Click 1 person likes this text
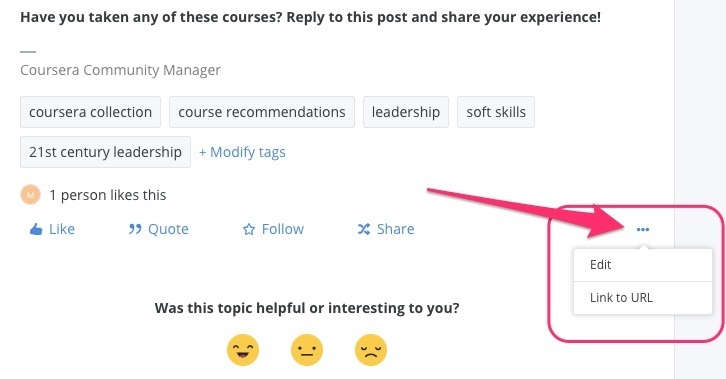Image resolution: width=726 pixels, height=379 pixels. 108,195
